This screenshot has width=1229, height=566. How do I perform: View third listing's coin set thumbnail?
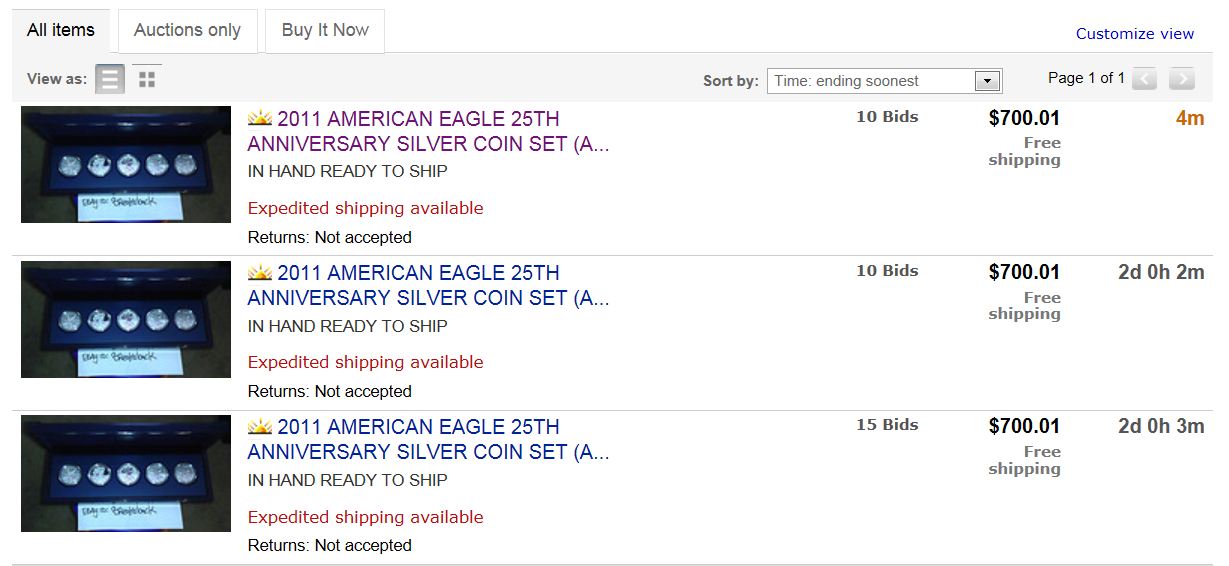pyautogui.click(x=126, y=473)
